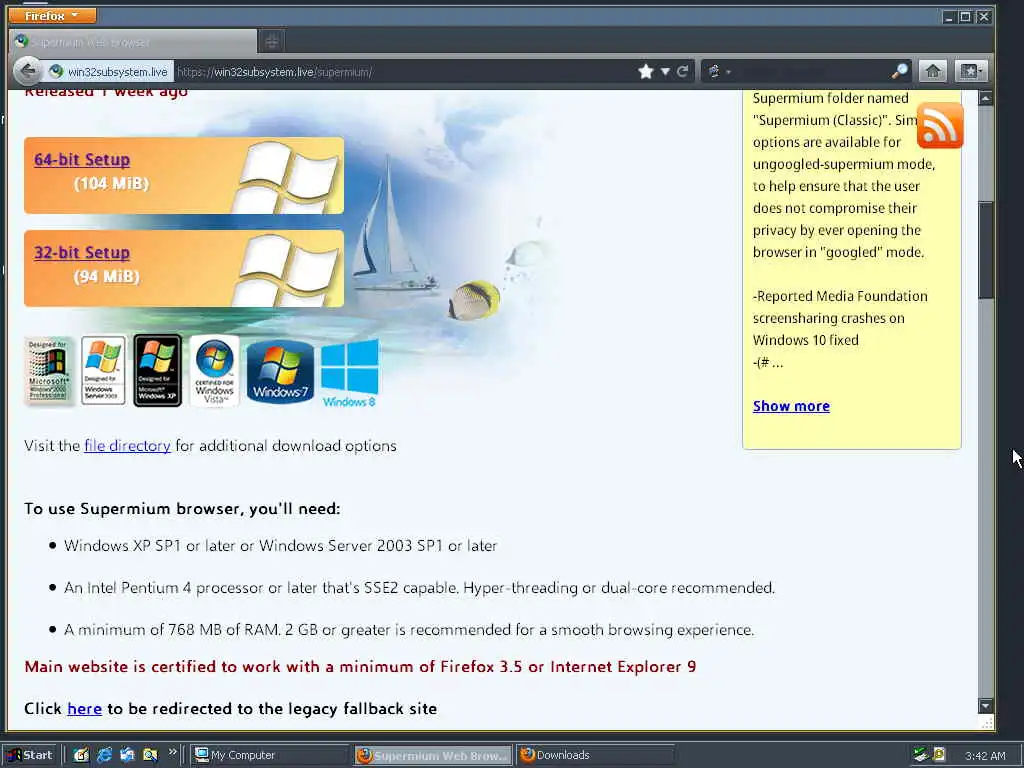
Task: Switch to My Computer taskbar window
Action: tap(269, 755)
